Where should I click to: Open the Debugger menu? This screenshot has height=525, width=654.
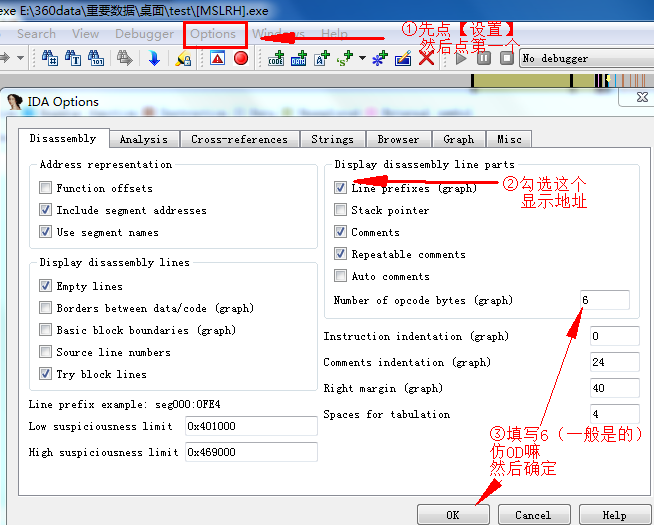(x=144, y=34)
